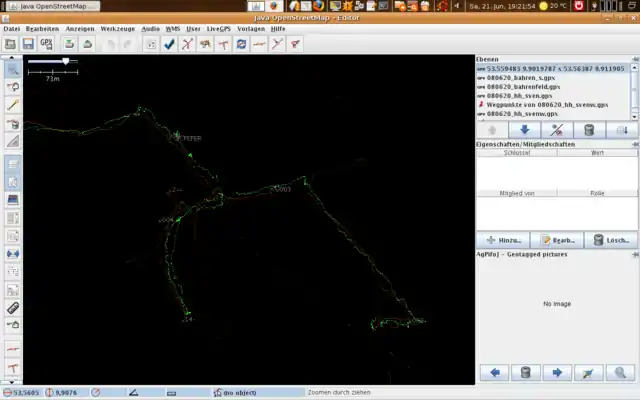Image resolution: width=640 pixels, height=400 pixels.
Task: Click the GPX open toolbar icon
Action: coord(46,44)
